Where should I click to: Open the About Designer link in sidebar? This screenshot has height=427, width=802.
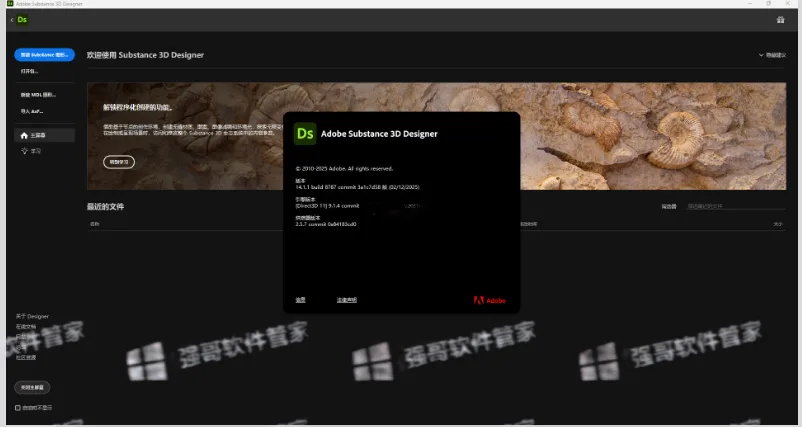[x=32, y=317]
